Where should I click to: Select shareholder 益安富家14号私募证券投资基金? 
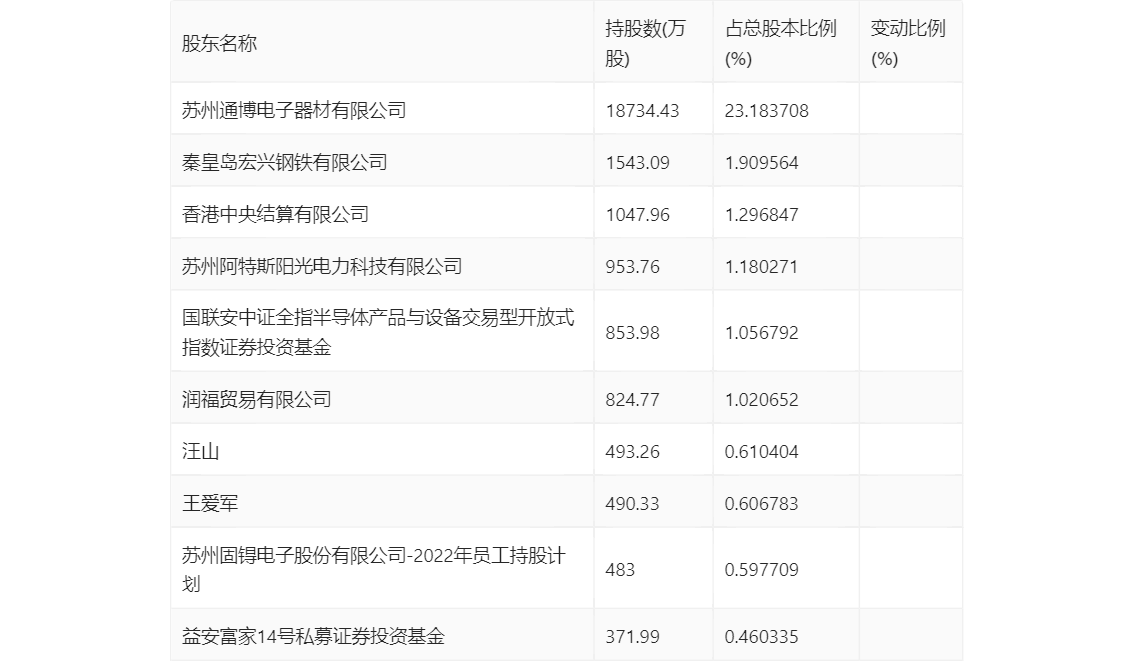[313, 636]
